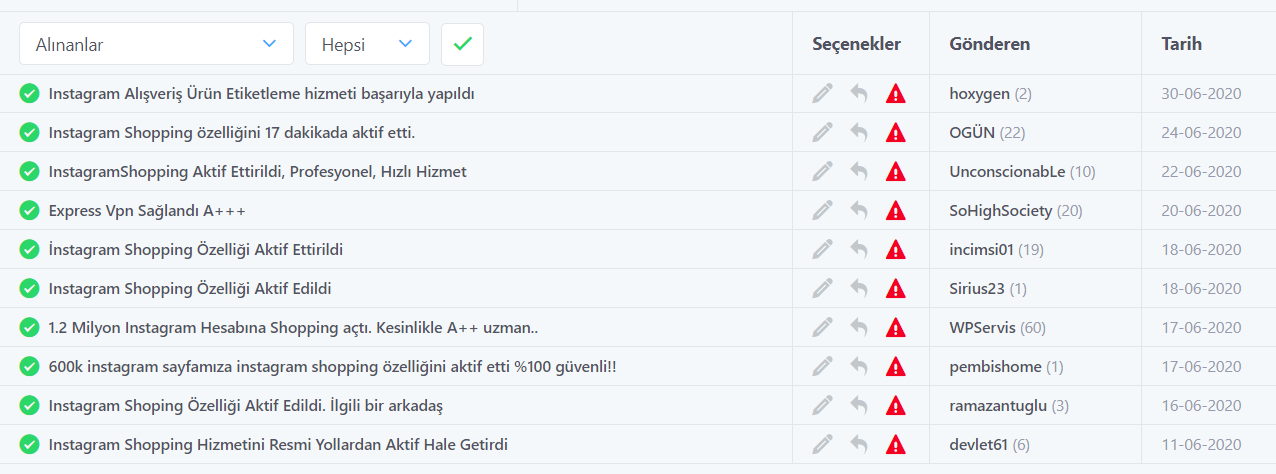Click edit pencil on Express Vpn review
Viewport: 1276px width, 474px height.
822,211
